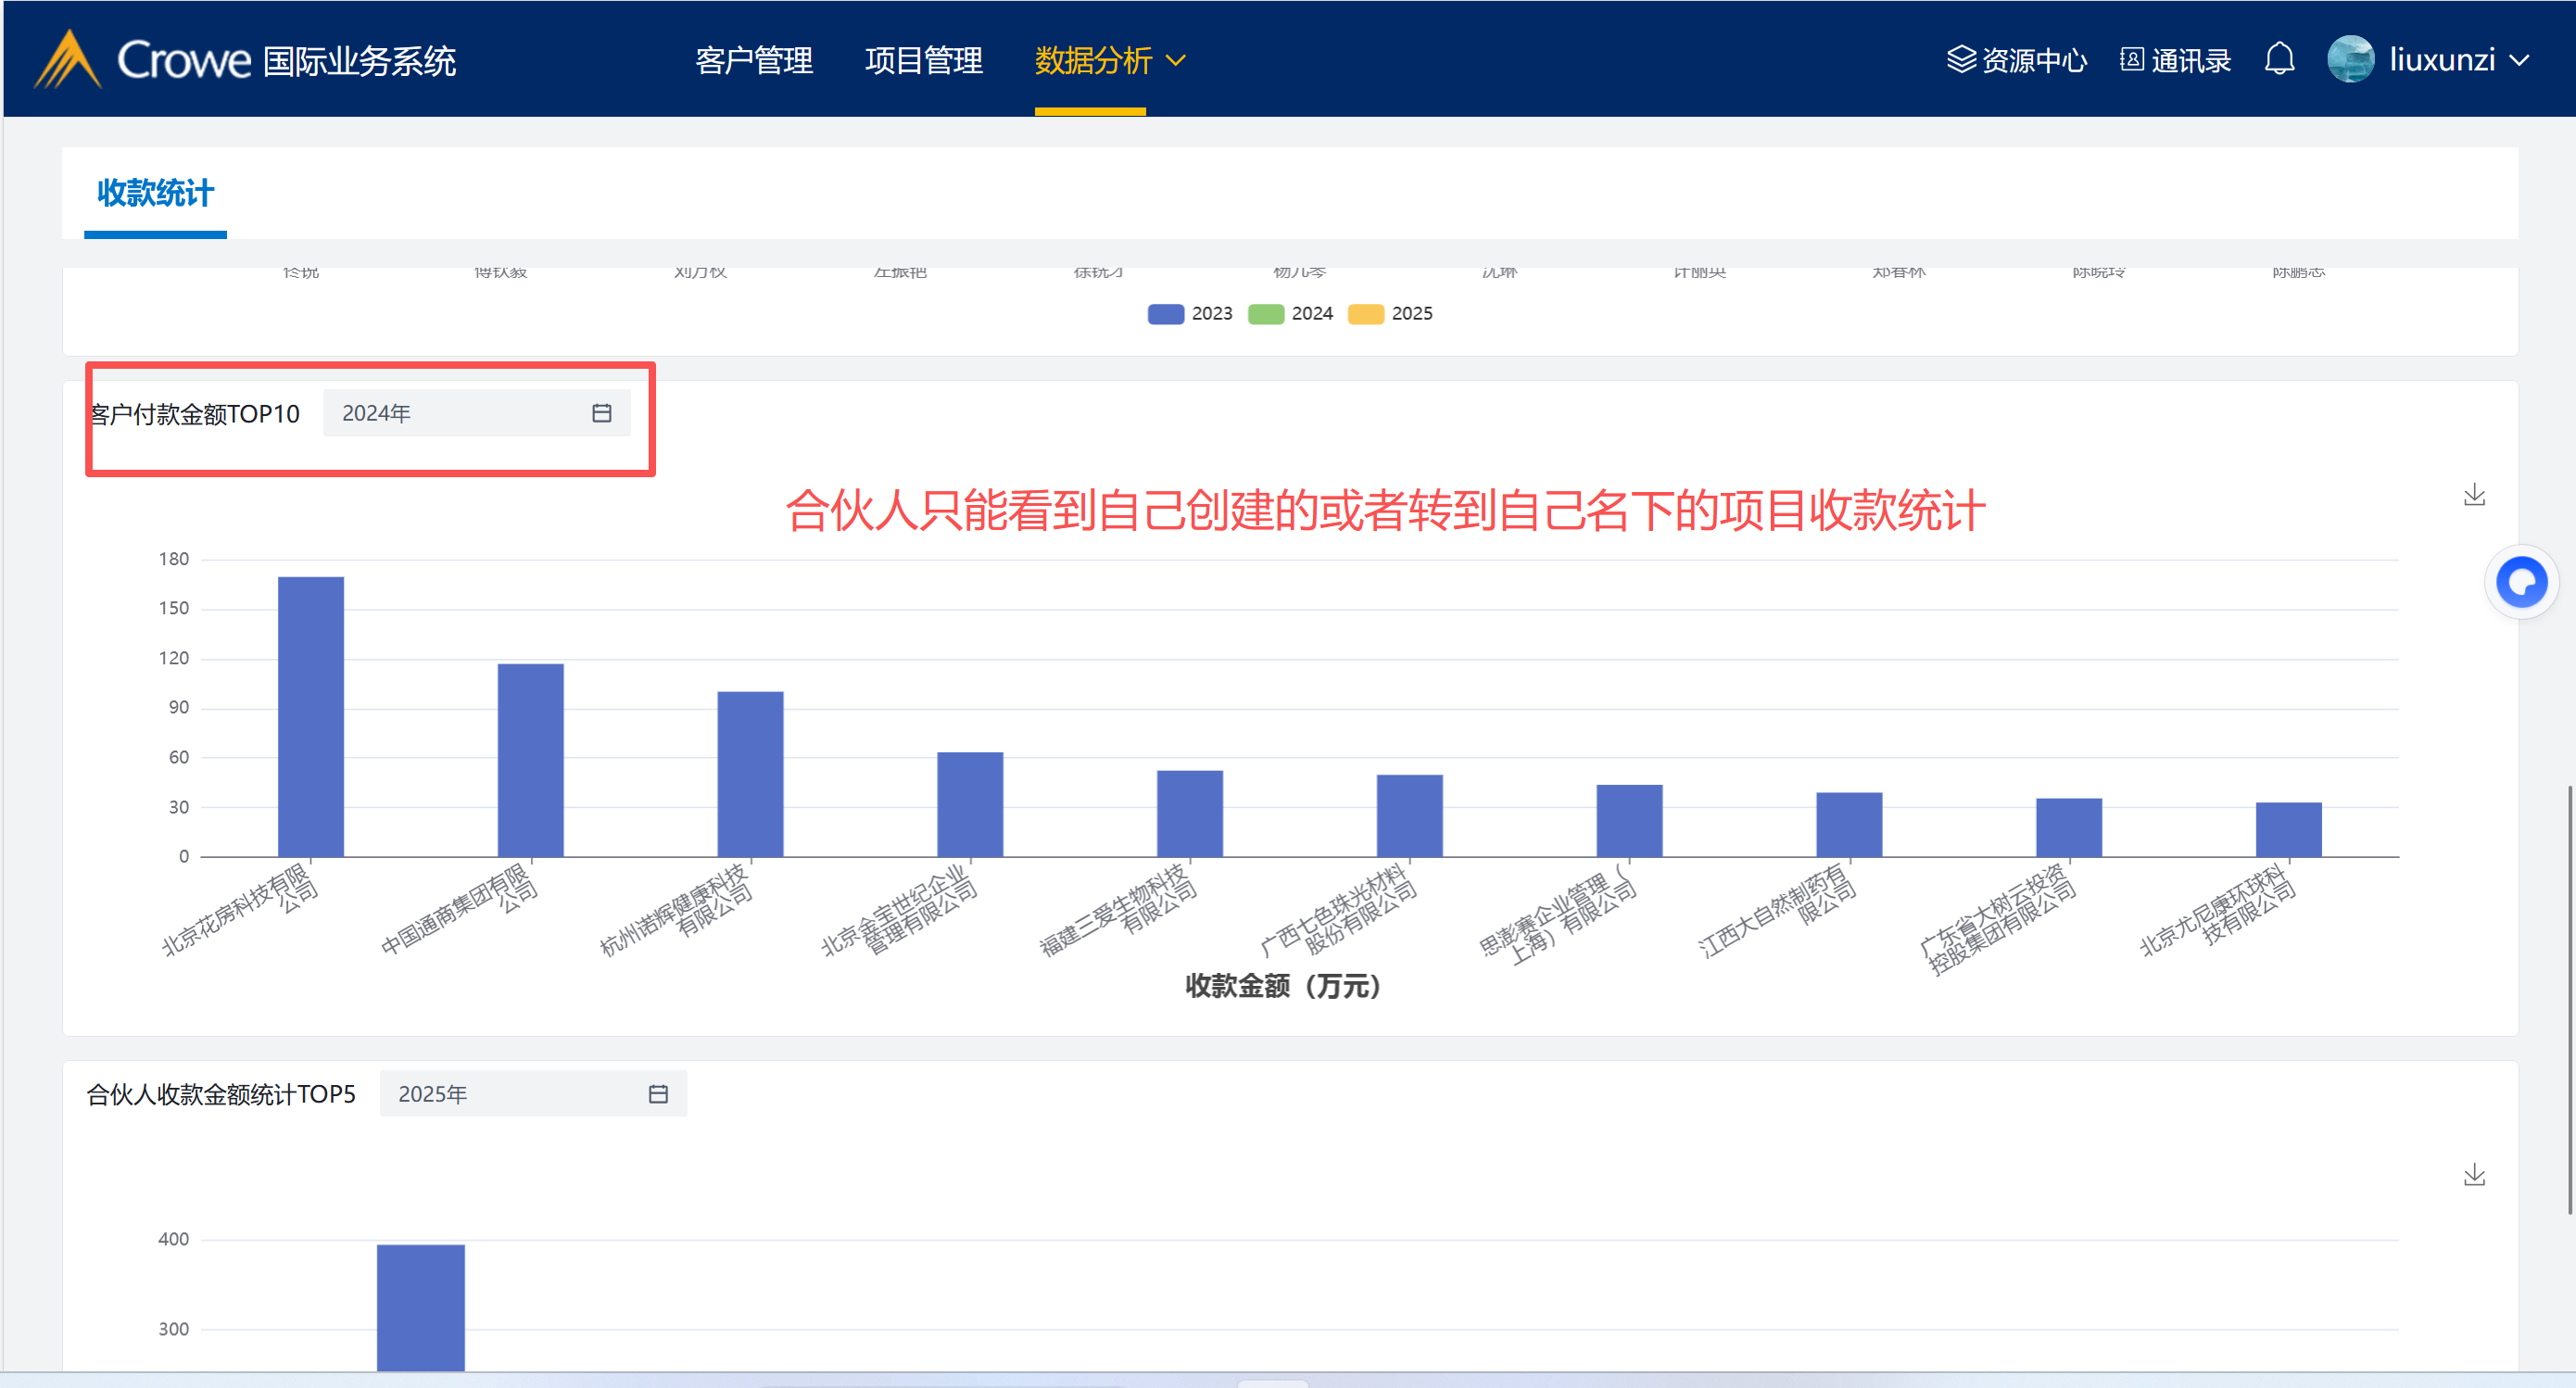Open the blue floating chat assistant

click(2520, 582)
